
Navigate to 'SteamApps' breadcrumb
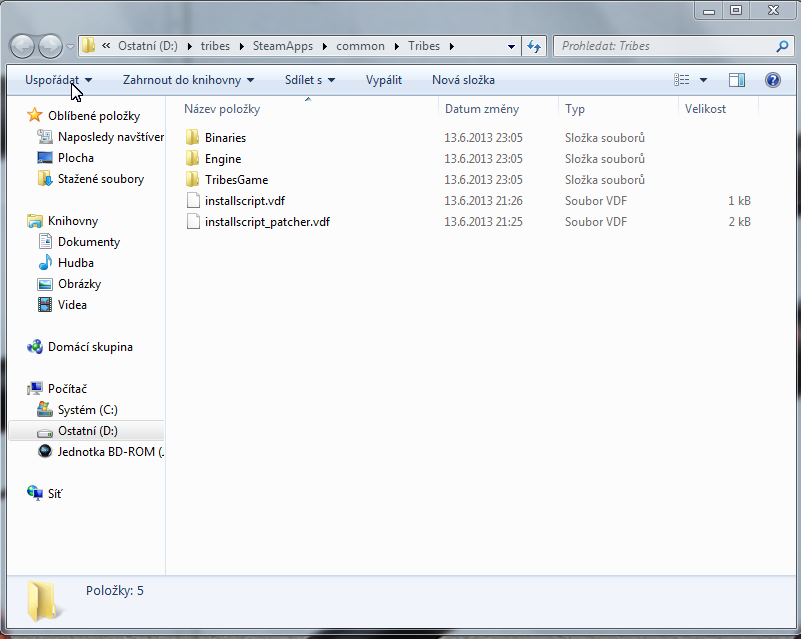[x=282, y=46]
